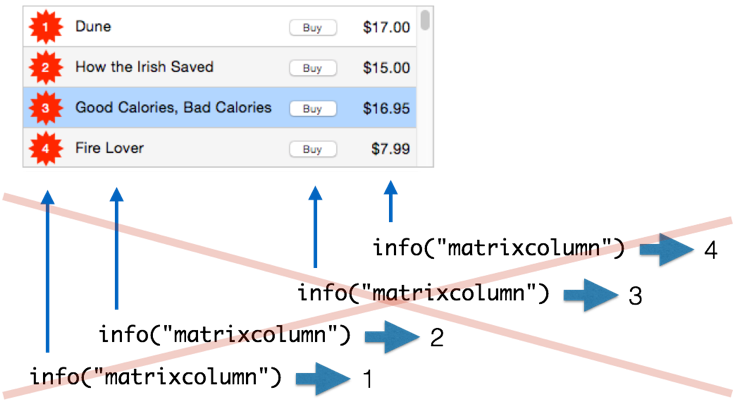Select the How the Irish Saved row
735x402 pixels.
220,67
